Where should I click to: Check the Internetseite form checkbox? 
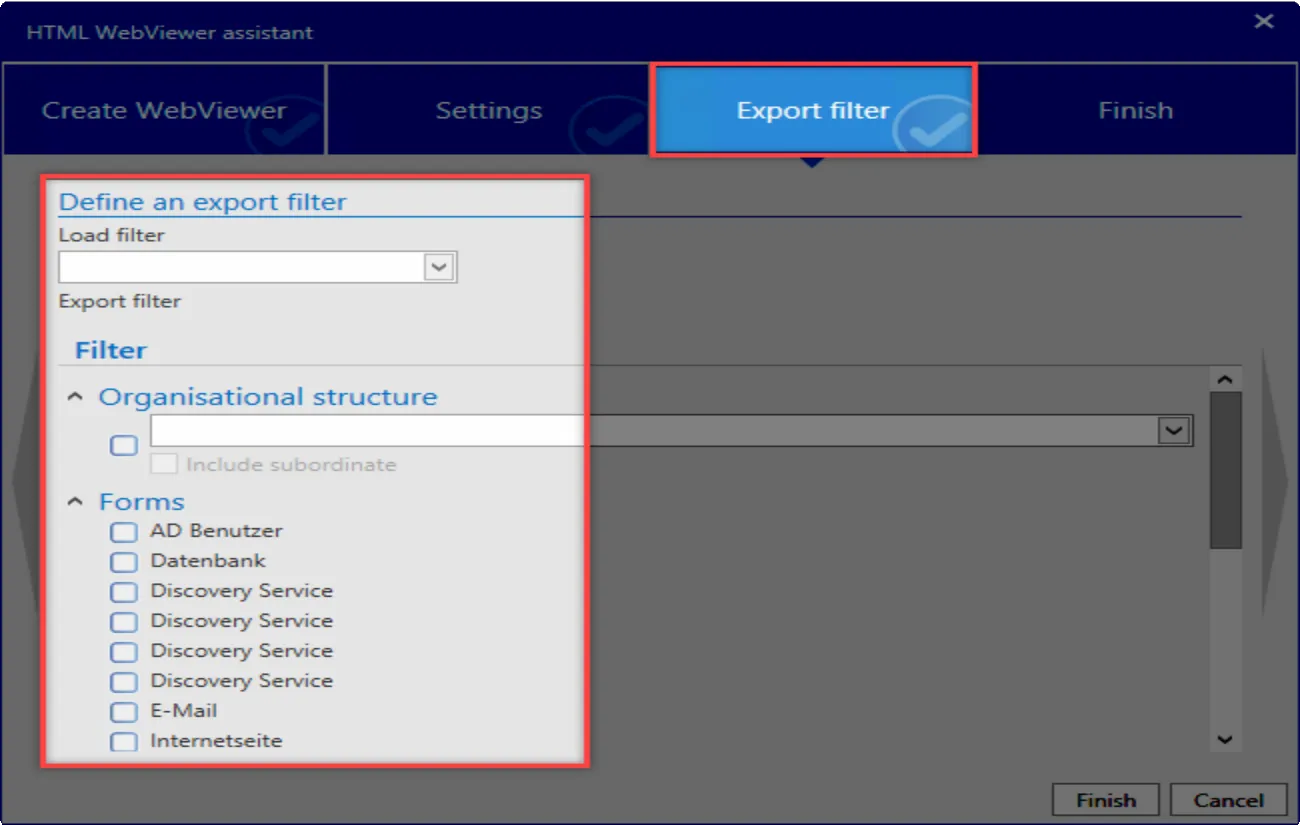[x=123, y=742]
